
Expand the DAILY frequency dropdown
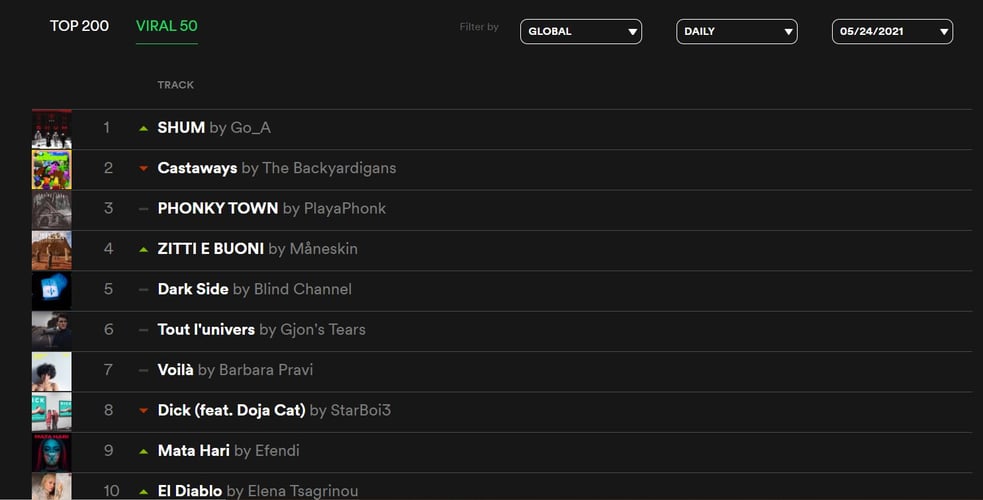(x=737, y=31)
